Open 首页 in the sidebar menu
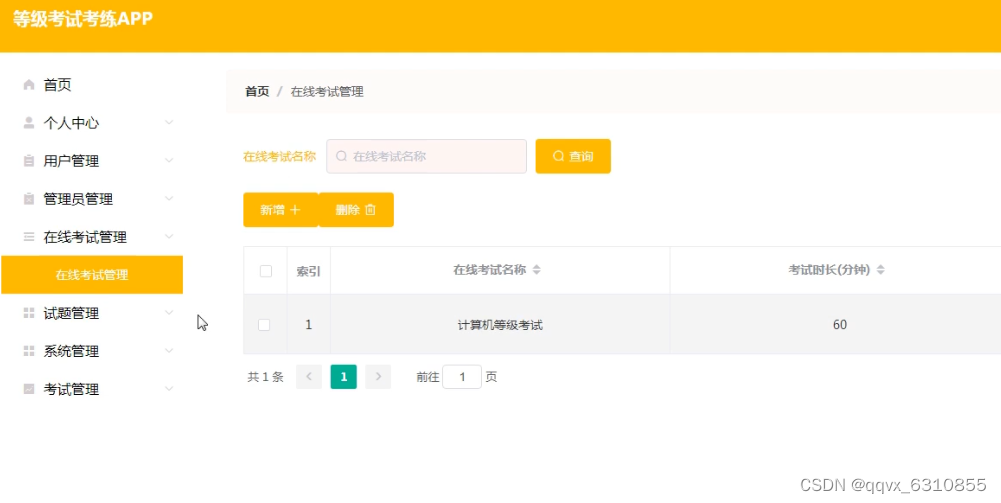Viewport: 1001px width, 503px height. coord(92,85)
